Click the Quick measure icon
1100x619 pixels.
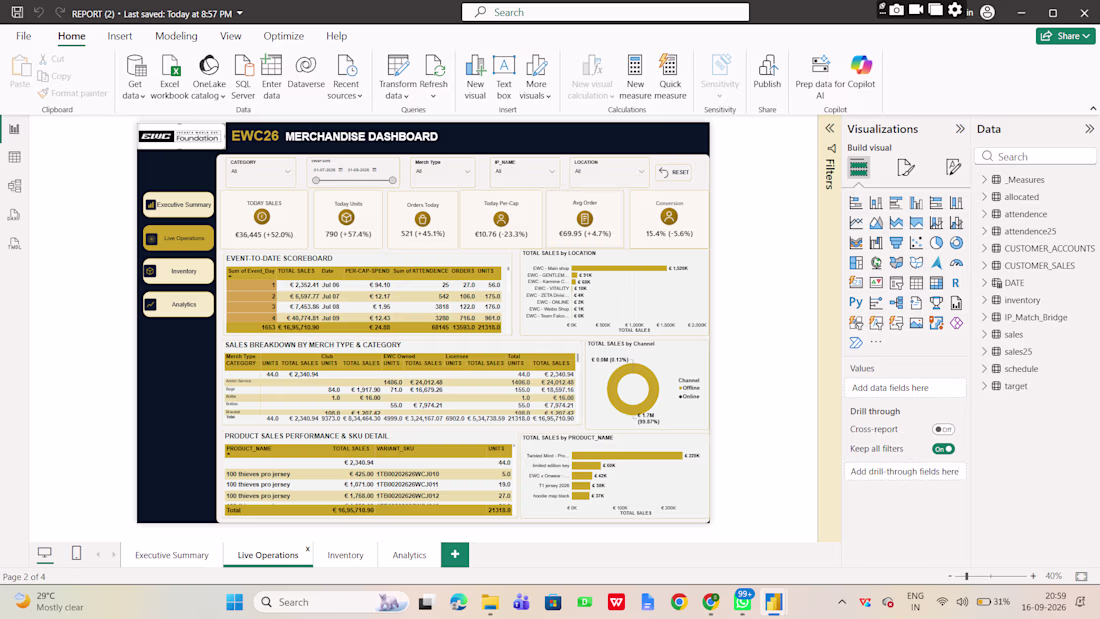coord(669,66)
